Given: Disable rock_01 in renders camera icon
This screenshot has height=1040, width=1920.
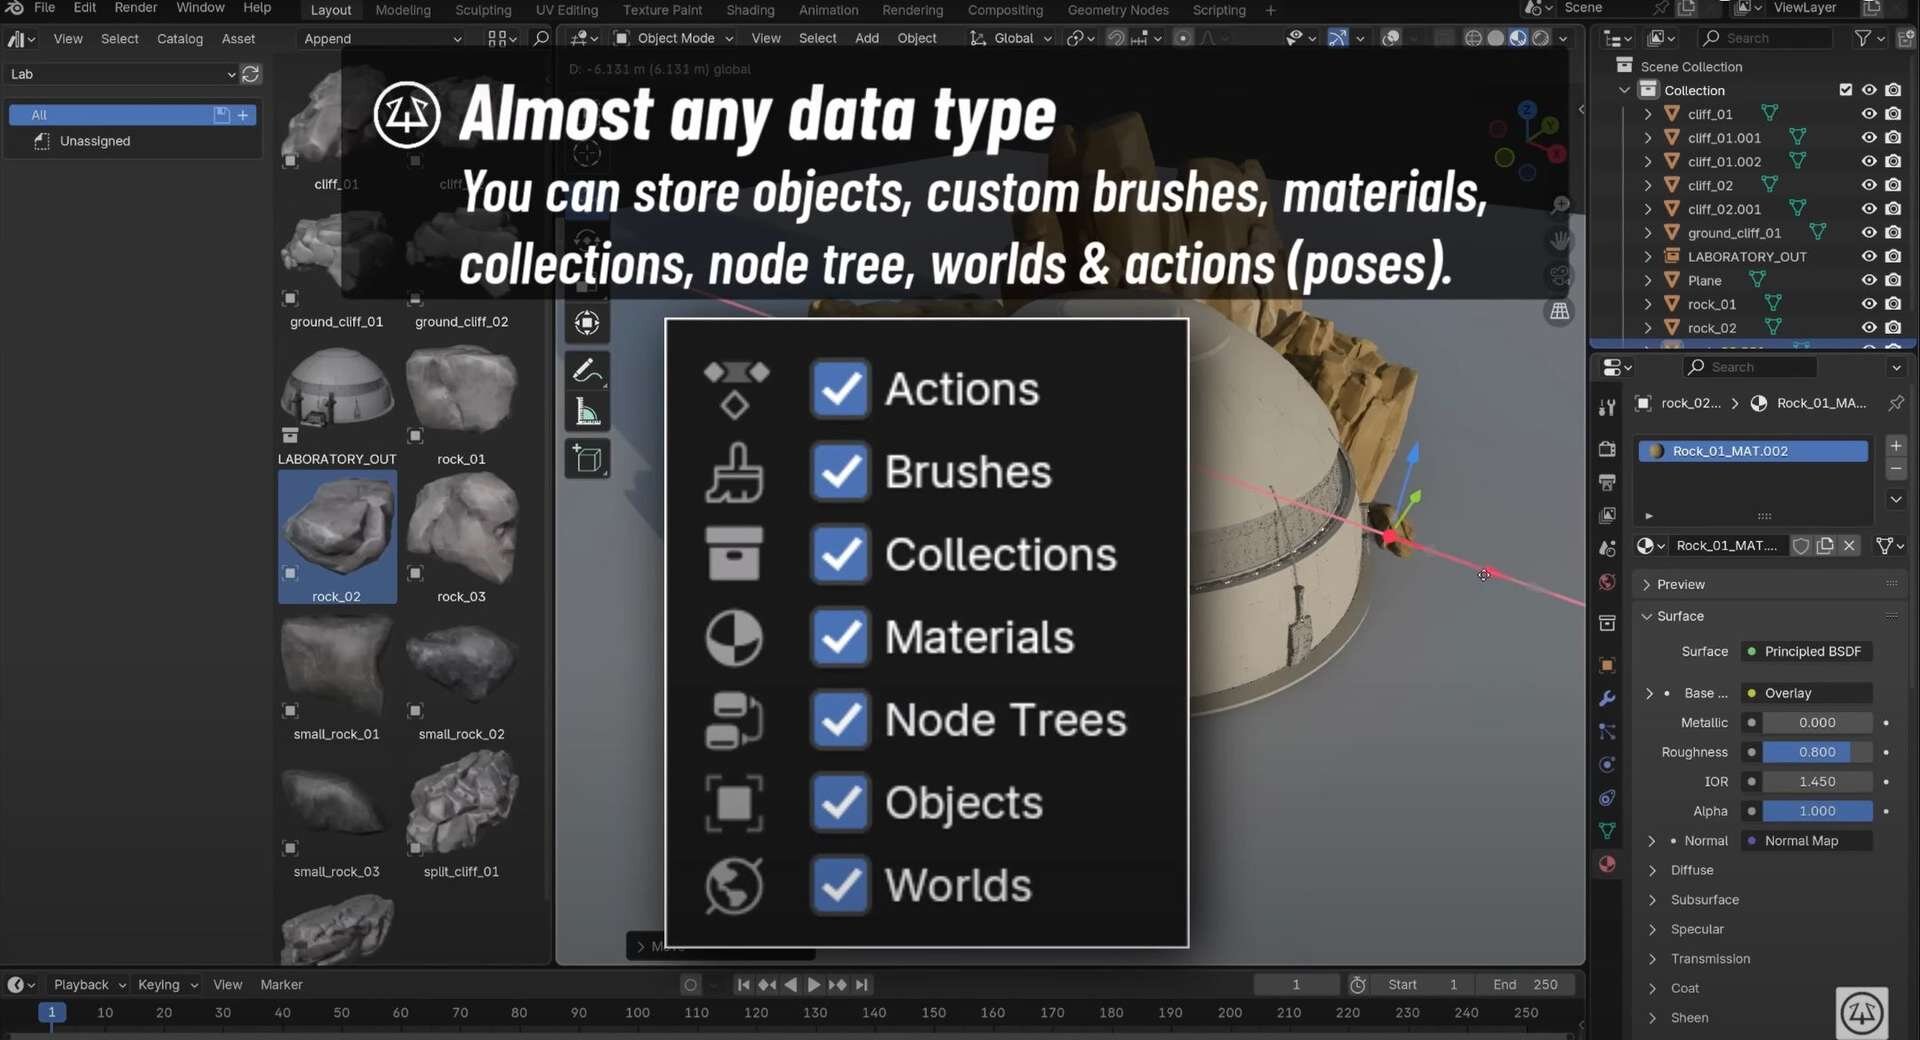Looking at the screenshot, I should point(1893,304).
